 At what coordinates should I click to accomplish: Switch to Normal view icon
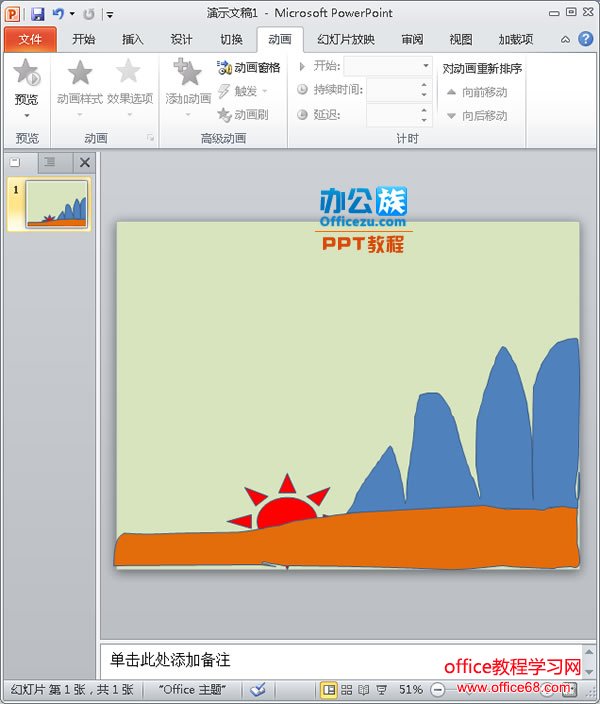coord(329,690)
